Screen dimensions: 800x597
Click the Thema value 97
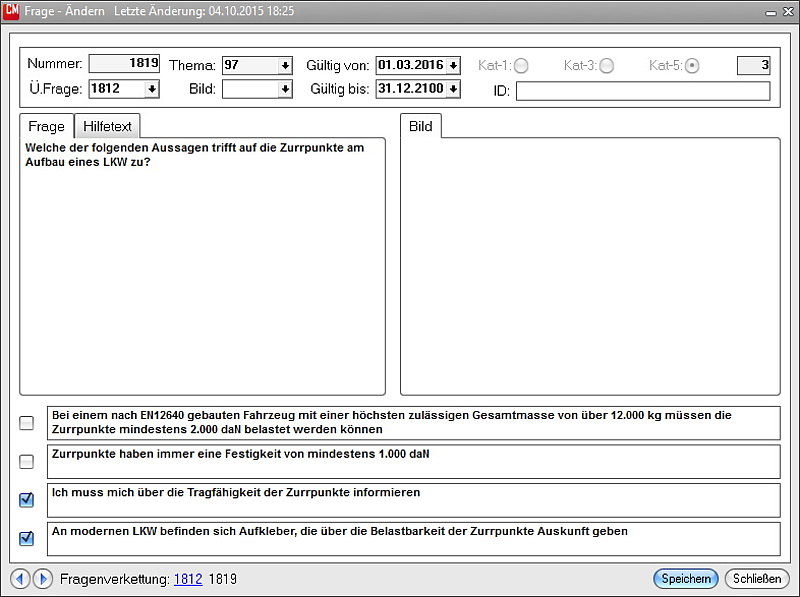click(x=231, y=65)
